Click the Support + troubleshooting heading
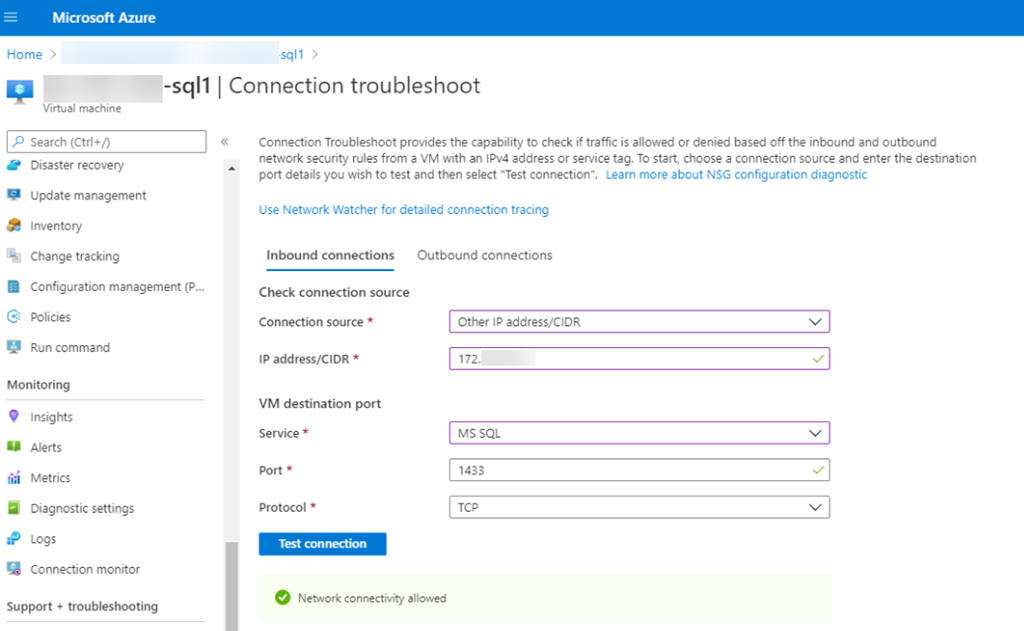The image size is (1024, 631). point(82,606)
